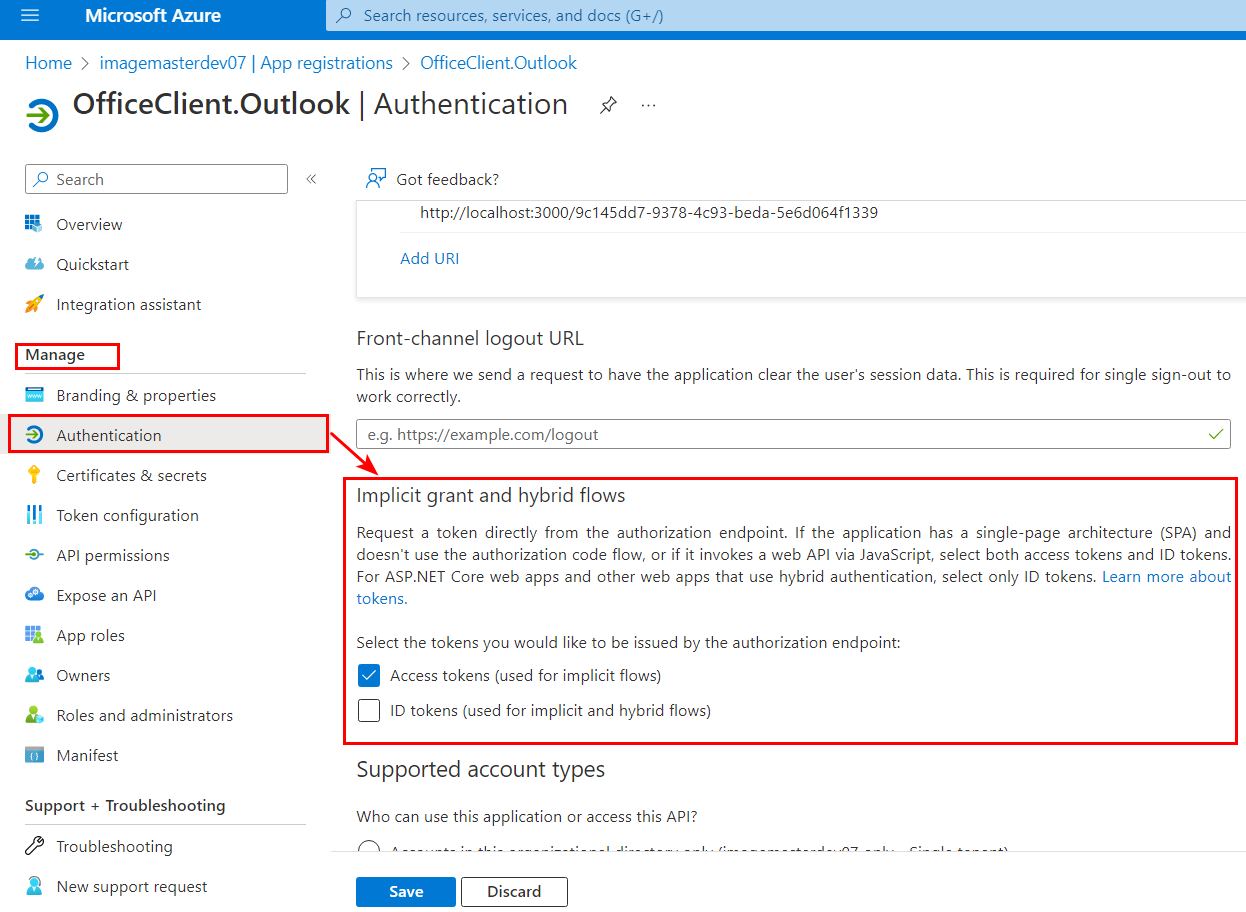Click the top Search resources, services, docs box
The height and width of the screenshot is (912, 1246).
[x=785, y=15]
